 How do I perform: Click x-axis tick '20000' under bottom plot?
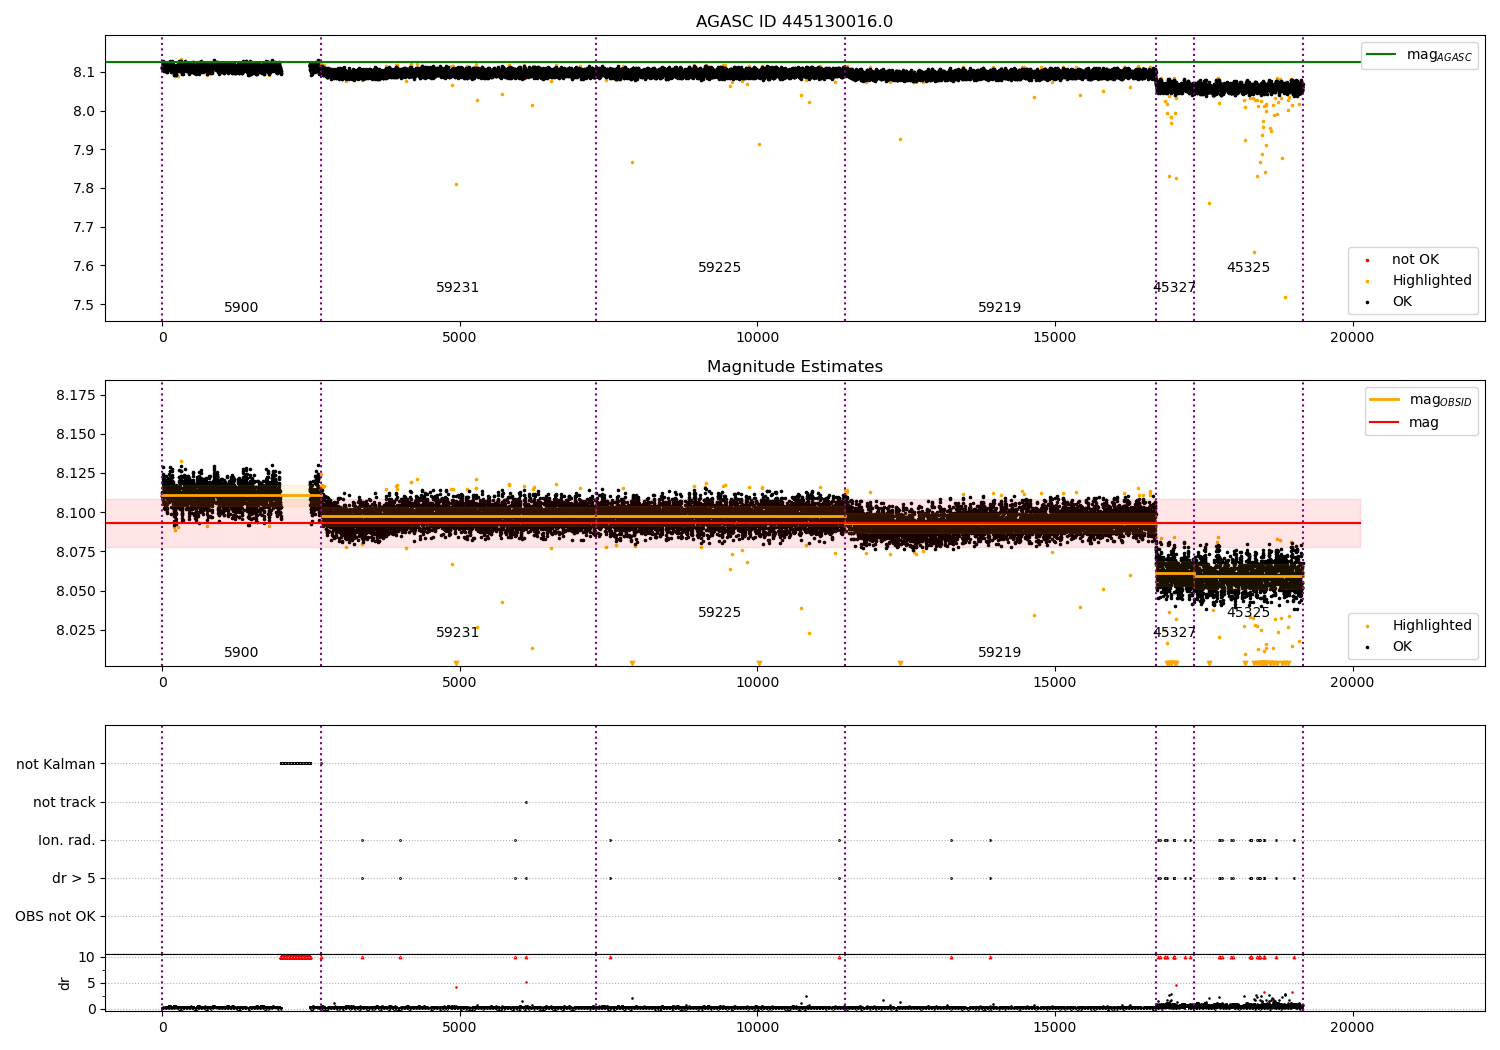click(x=1352, y=1027)
